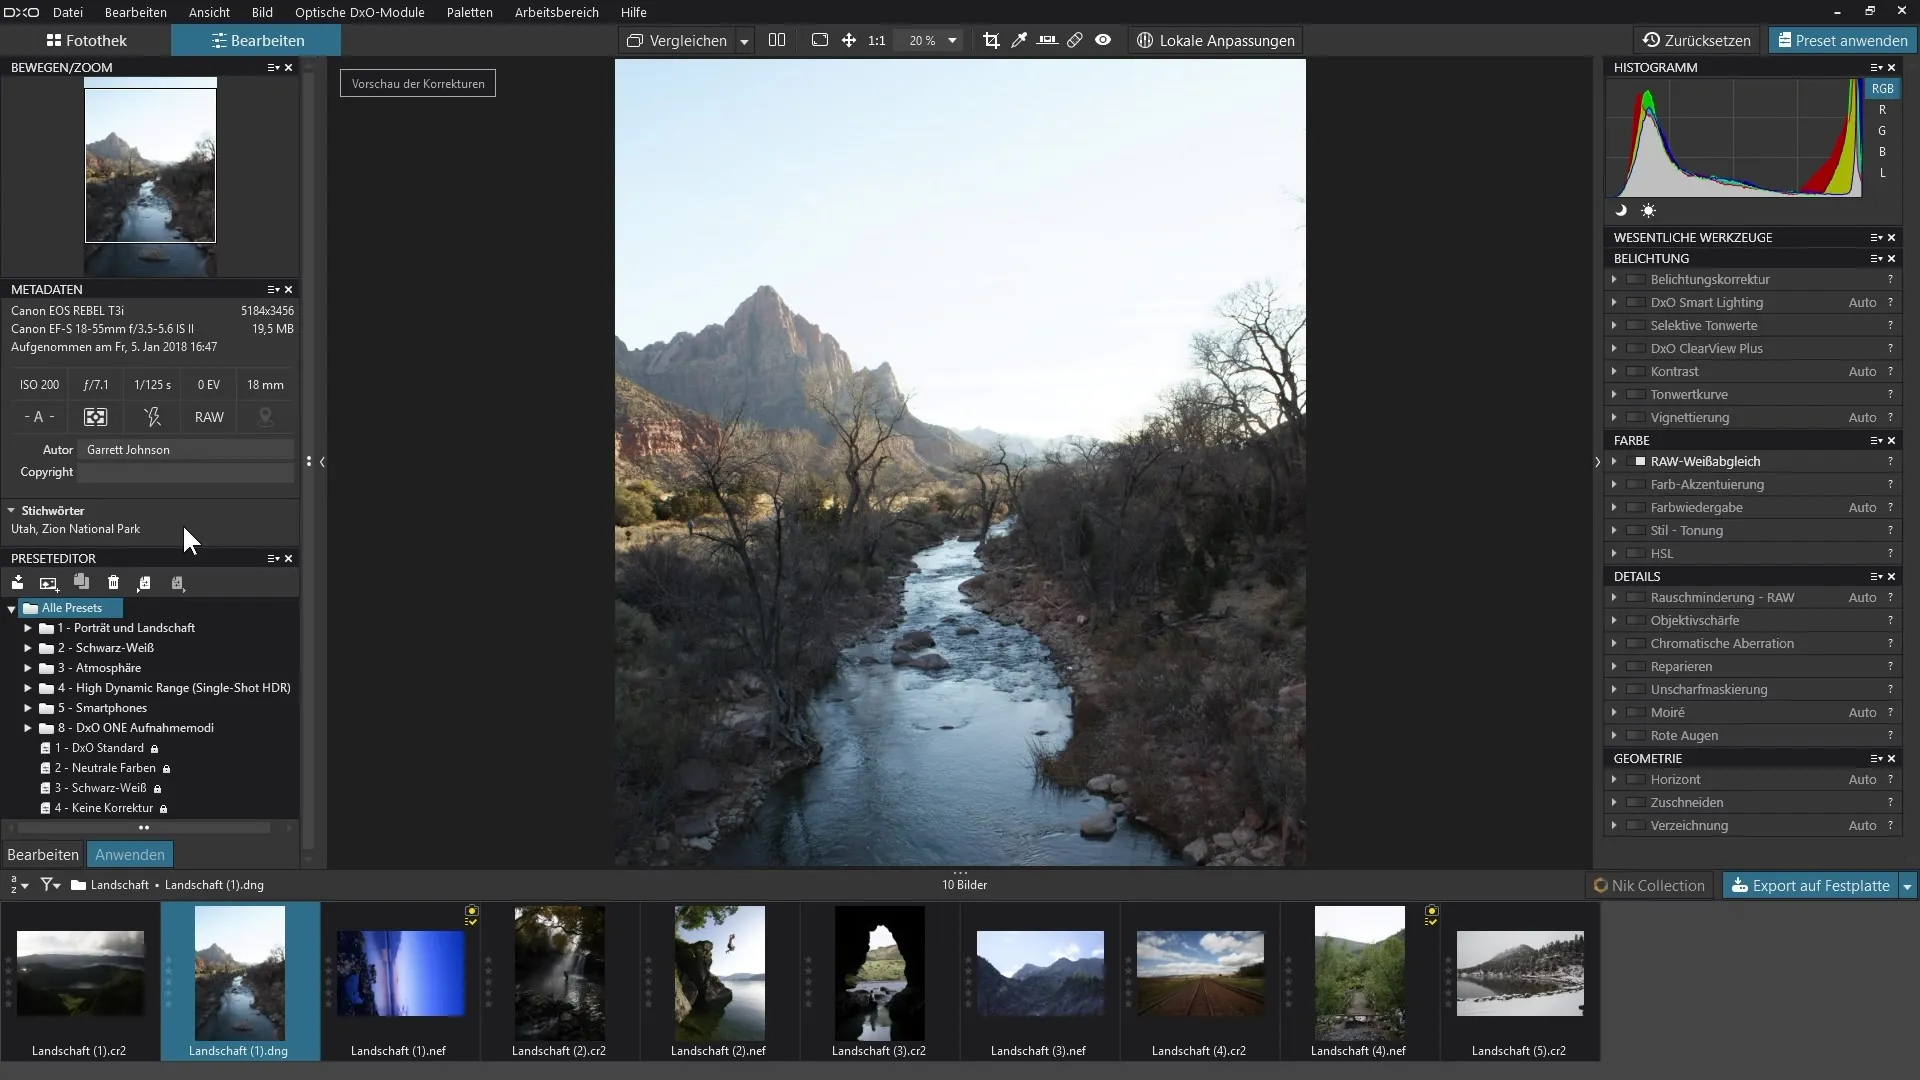Toggle shadow clipping moon icon
The width and height of the screenshot is (1920, 1080).
click(x=1621, y=210)
